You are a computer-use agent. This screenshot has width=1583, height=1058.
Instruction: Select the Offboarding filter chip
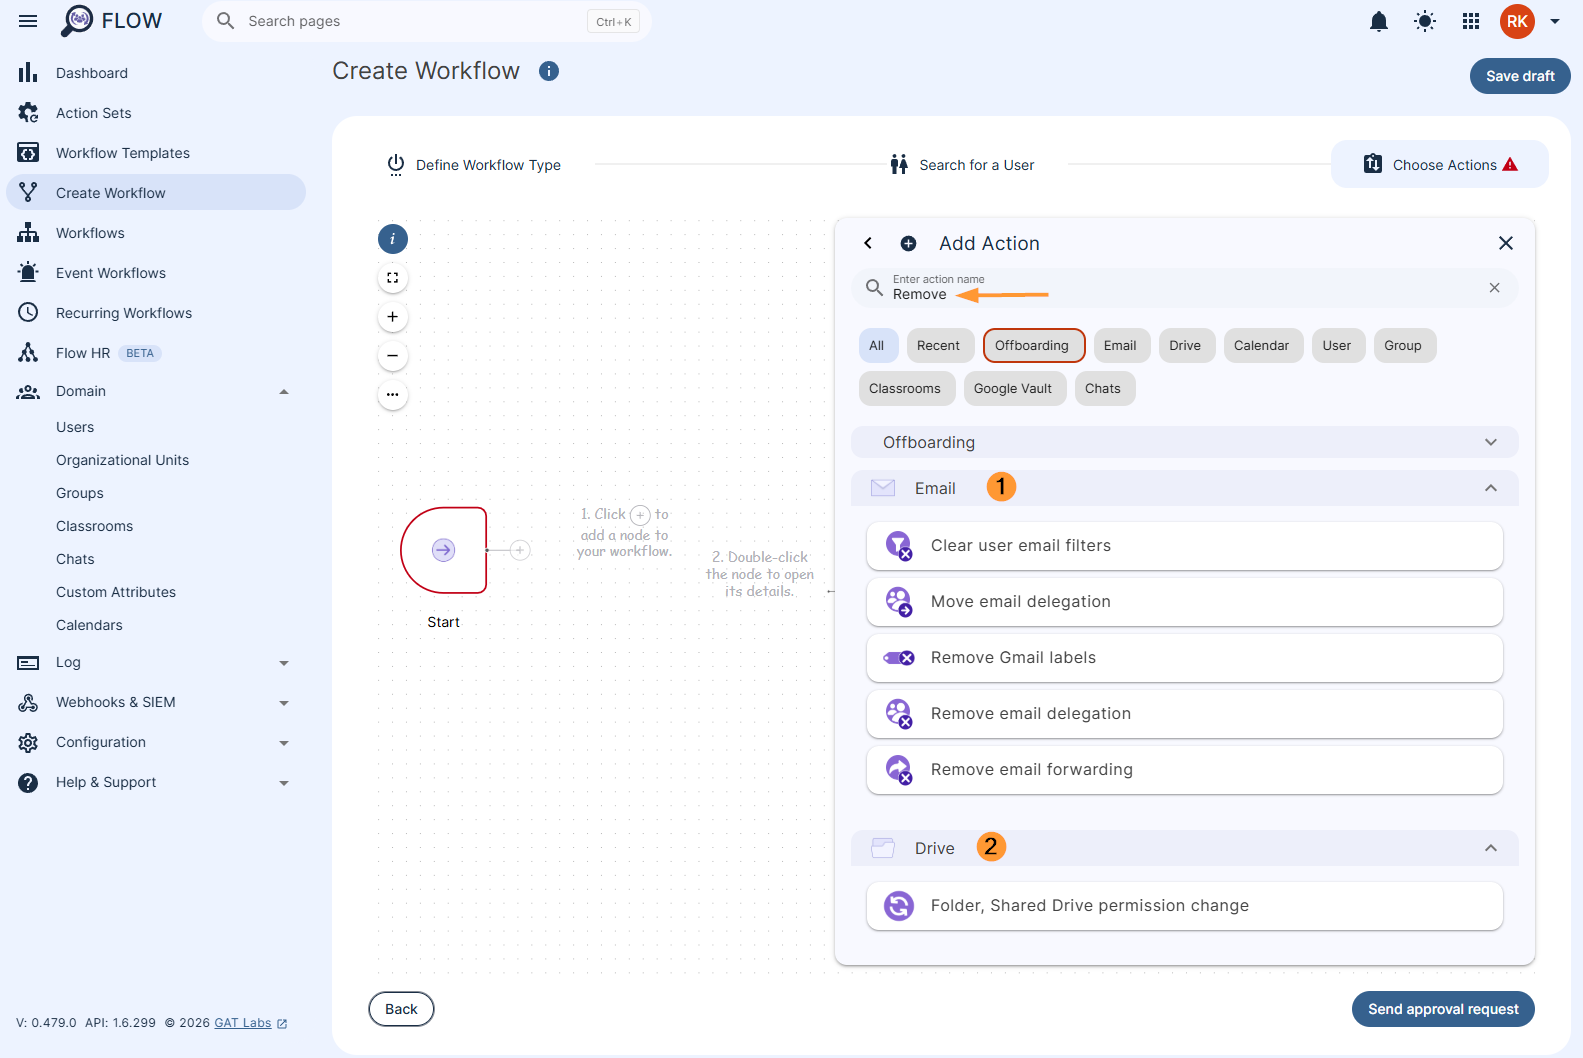point(1032,346)
